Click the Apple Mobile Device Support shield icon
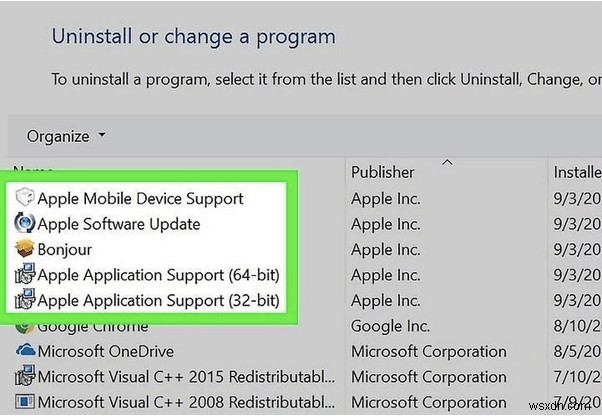 click(25, 198)
